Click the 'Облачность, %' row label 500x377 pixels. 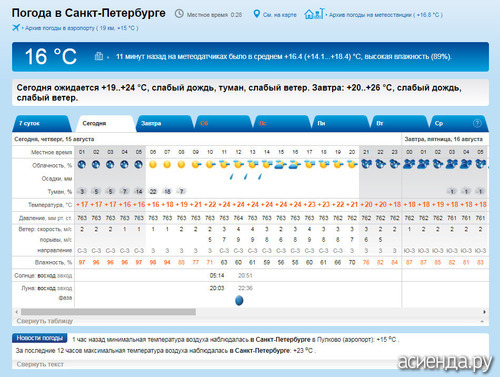tap(52, 165)
